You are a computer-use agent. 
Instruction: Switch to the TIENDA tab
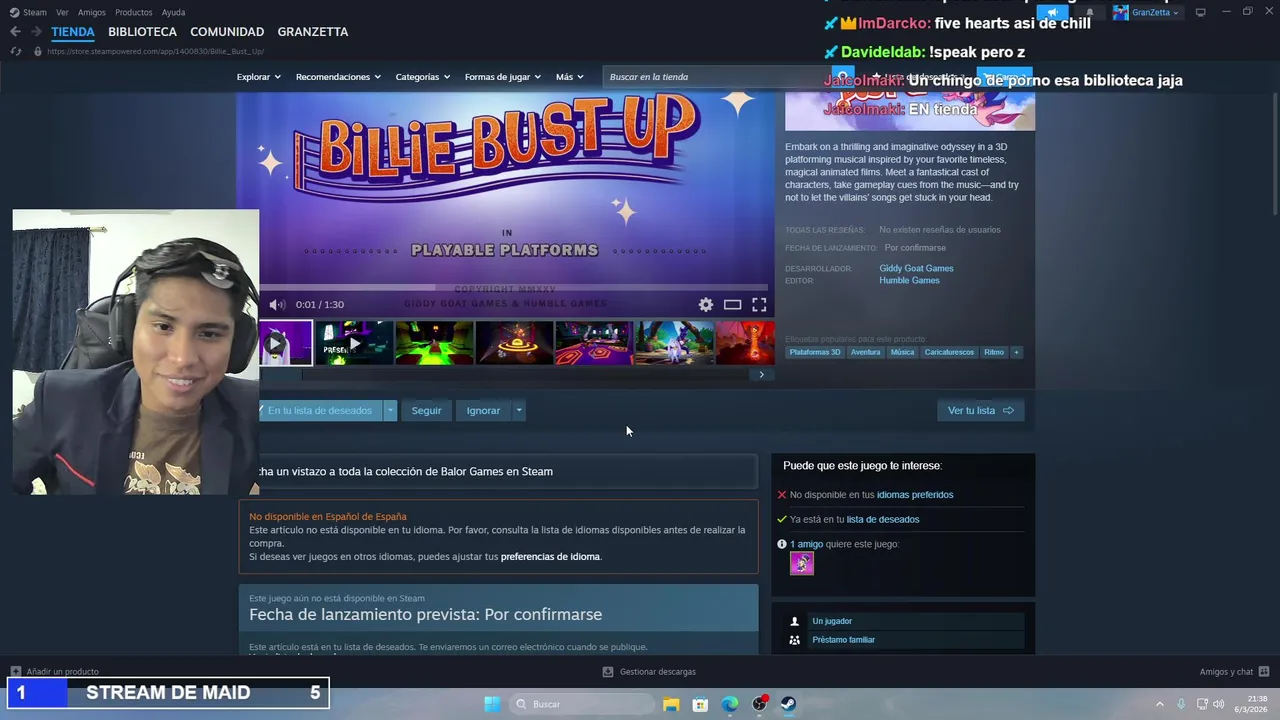[x=73, y=32]
